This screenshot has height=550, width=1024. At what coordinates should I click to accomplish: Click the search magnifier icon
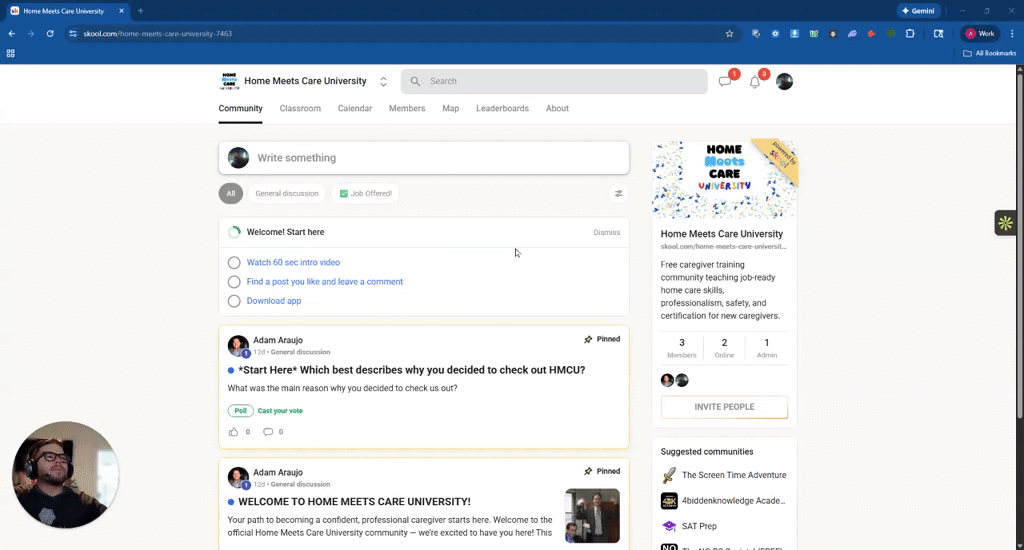pos(415,82)
